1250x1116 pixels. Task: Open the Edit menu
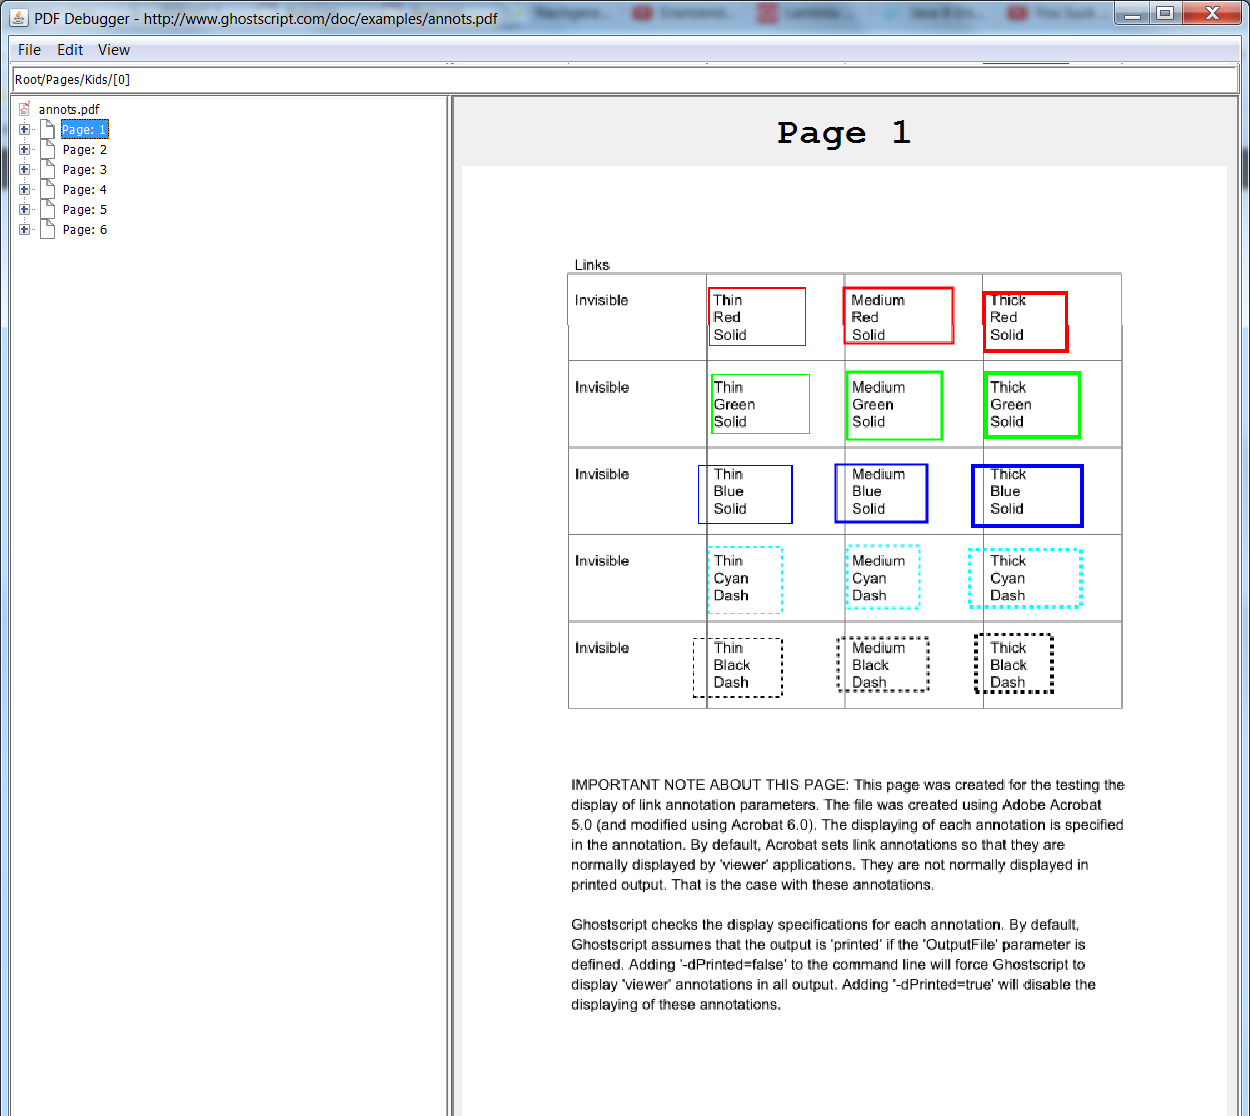pyautogui.click(x=70, y=50)
